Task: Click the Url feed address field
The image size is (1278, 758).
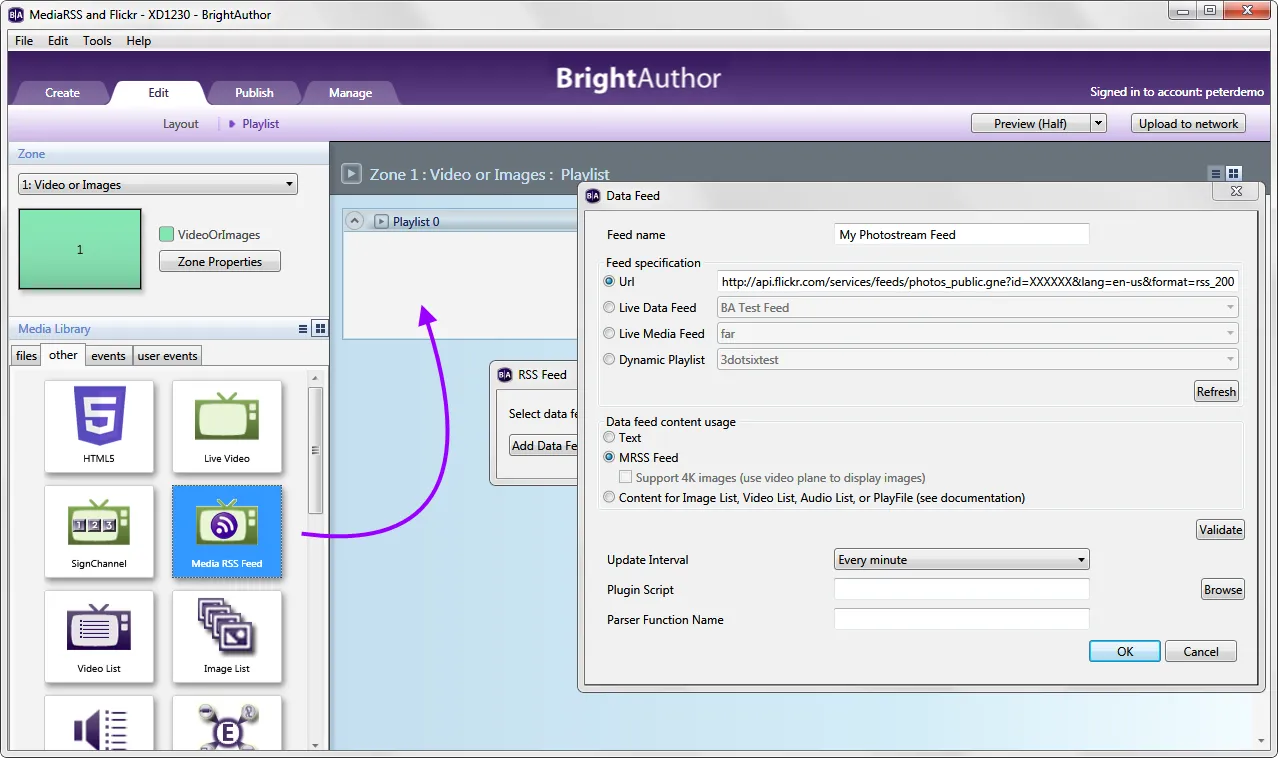Action: tap(978, 282)
